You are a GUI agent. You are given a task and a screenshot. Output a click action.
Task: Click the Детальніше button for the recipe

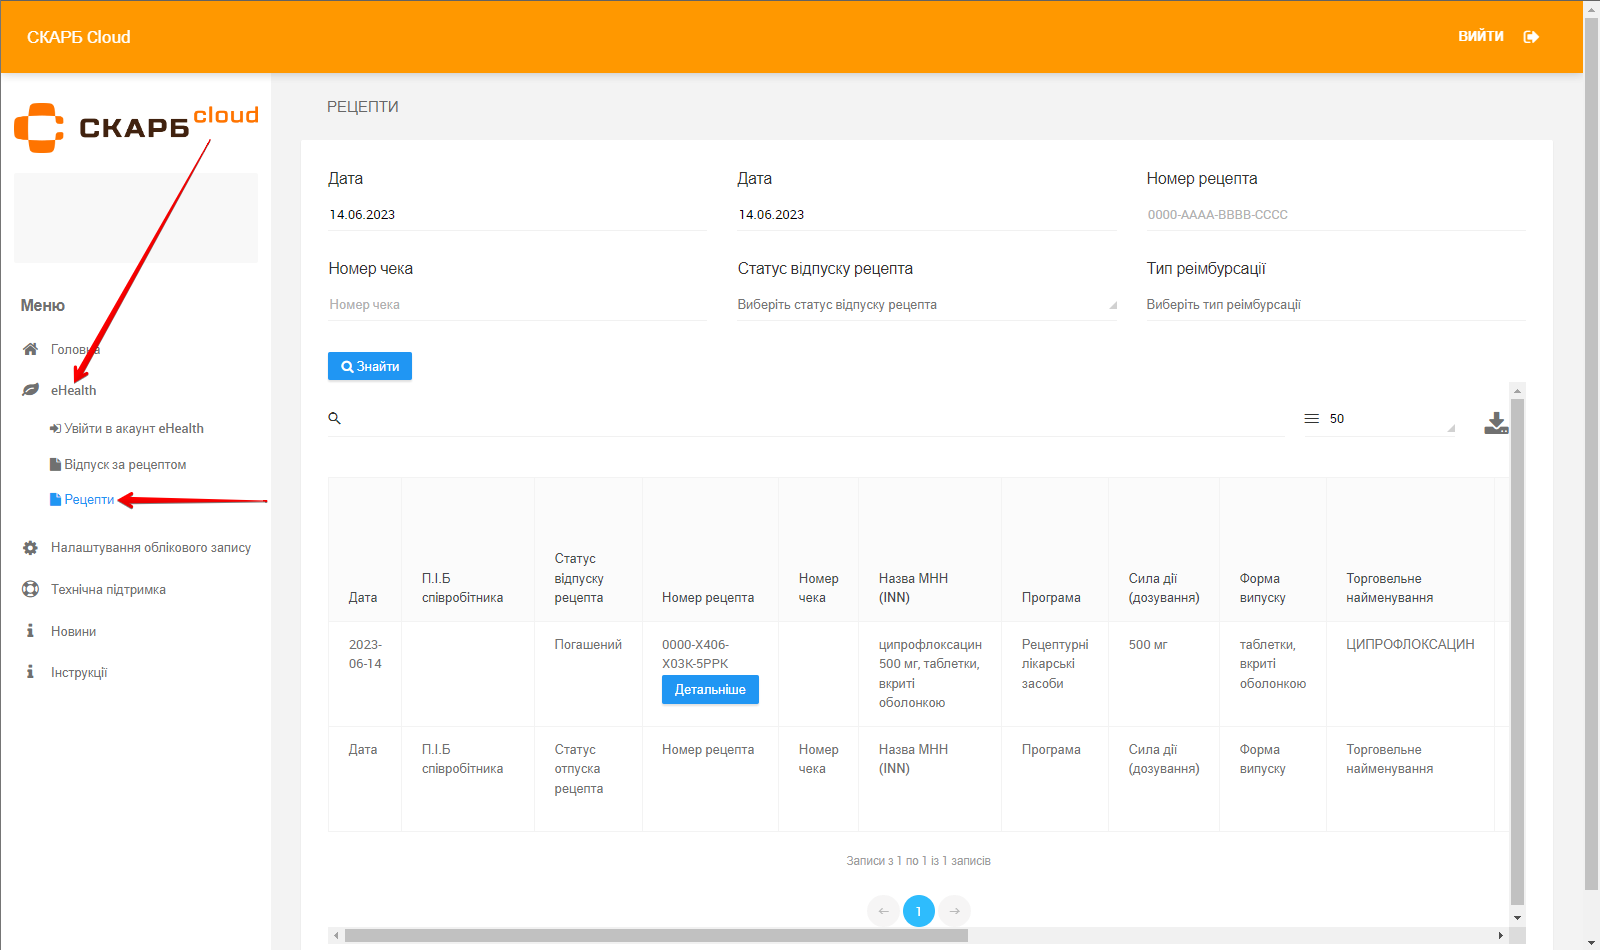coord(710,690)
